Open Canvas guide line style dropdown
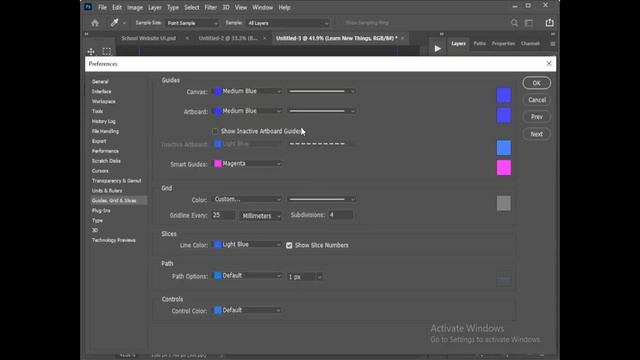Viewport: 640px width, 360px height. click(322, 91)
